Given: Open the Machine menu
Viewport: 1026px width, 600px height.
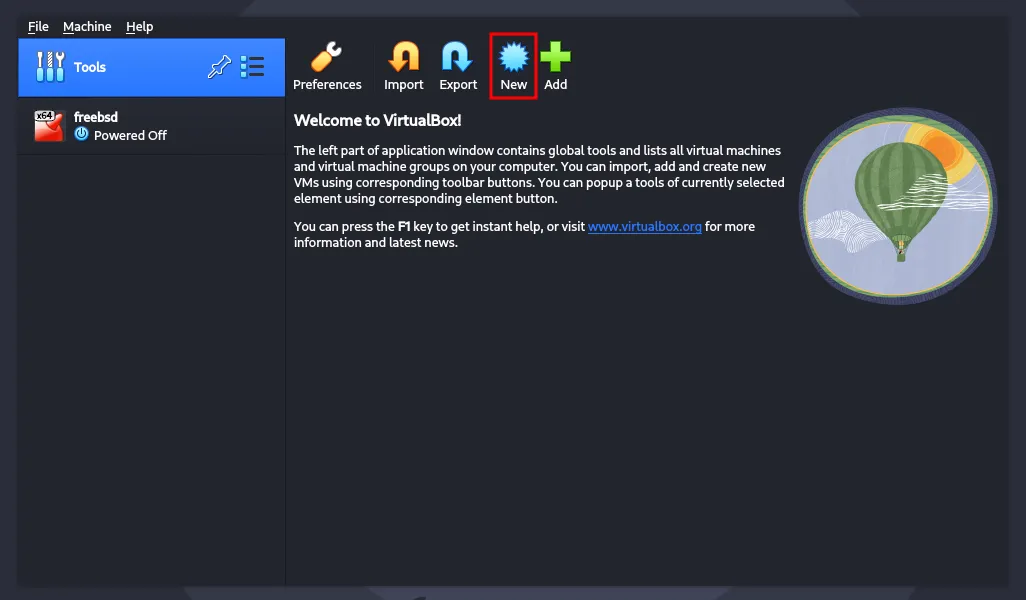Looking at the screenshot, I should (87, 27).
